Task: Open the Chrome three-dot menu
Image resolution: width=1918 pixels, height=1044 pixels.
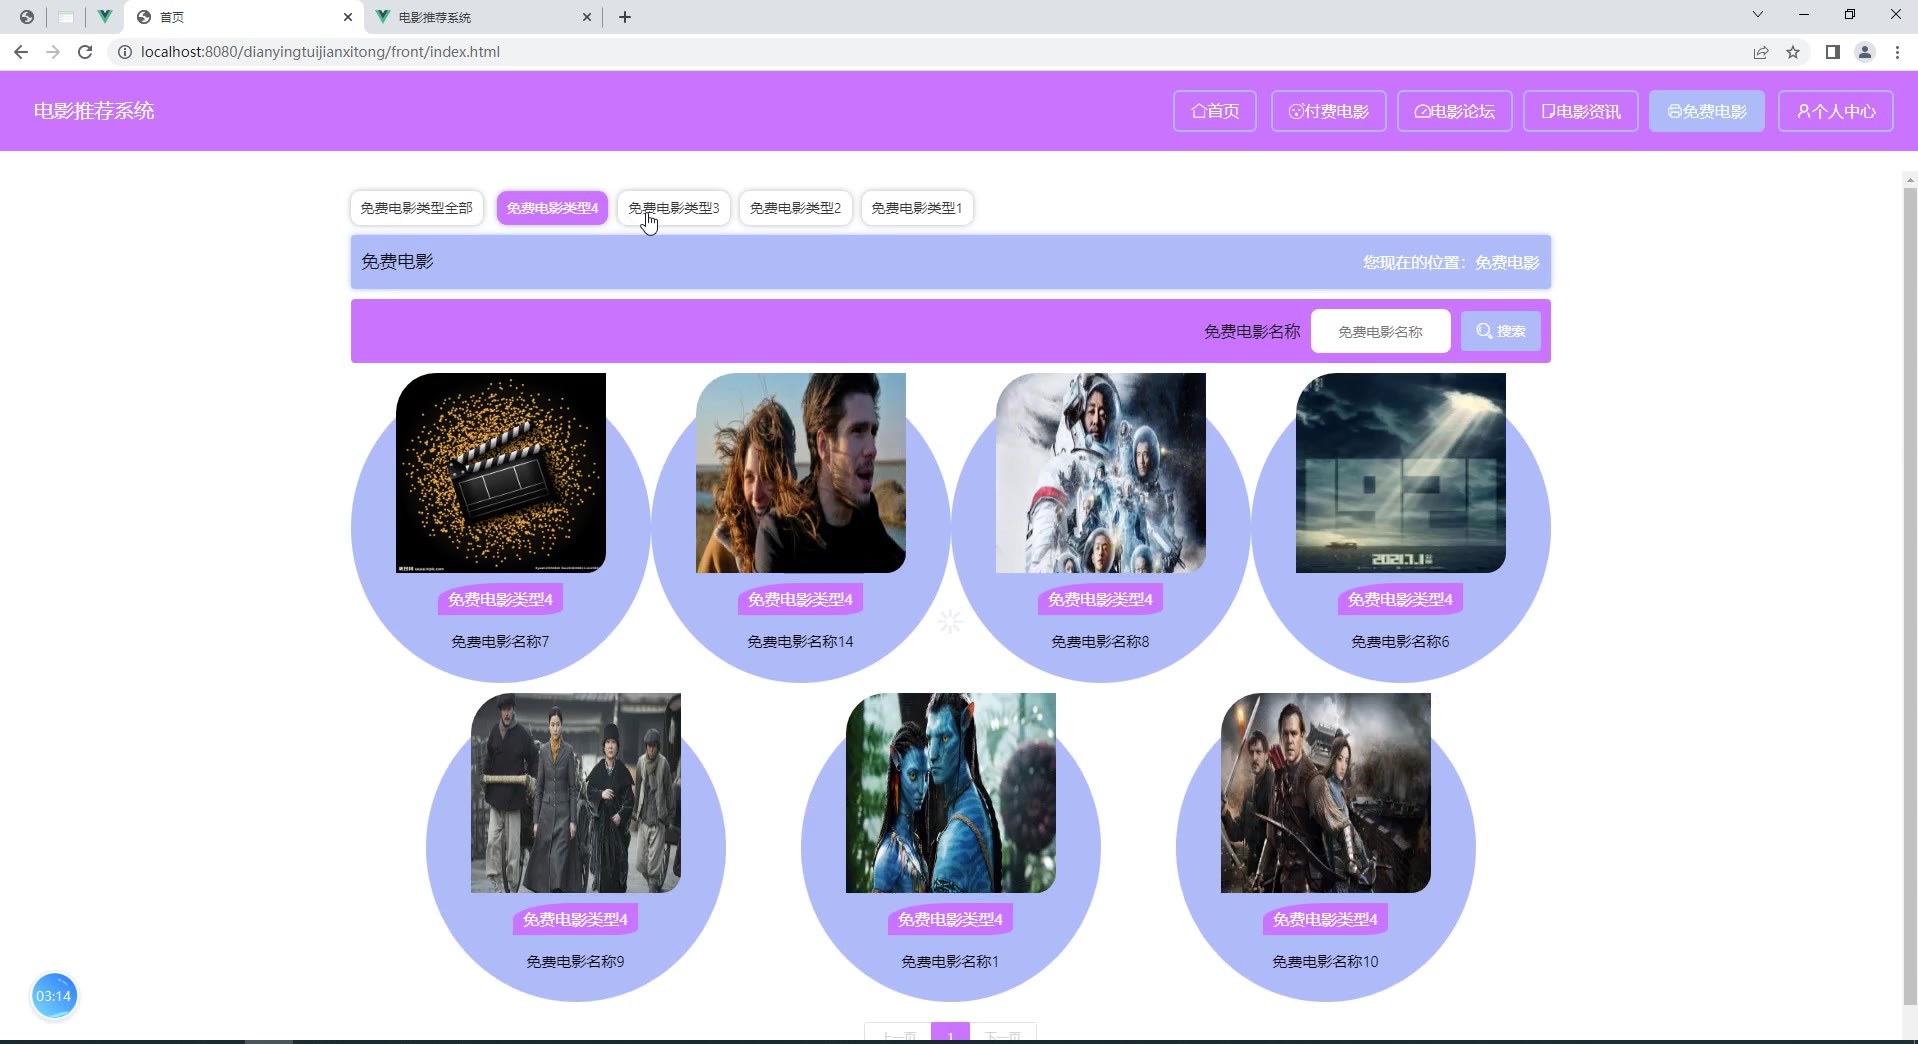Action: tap(1897, 52)
